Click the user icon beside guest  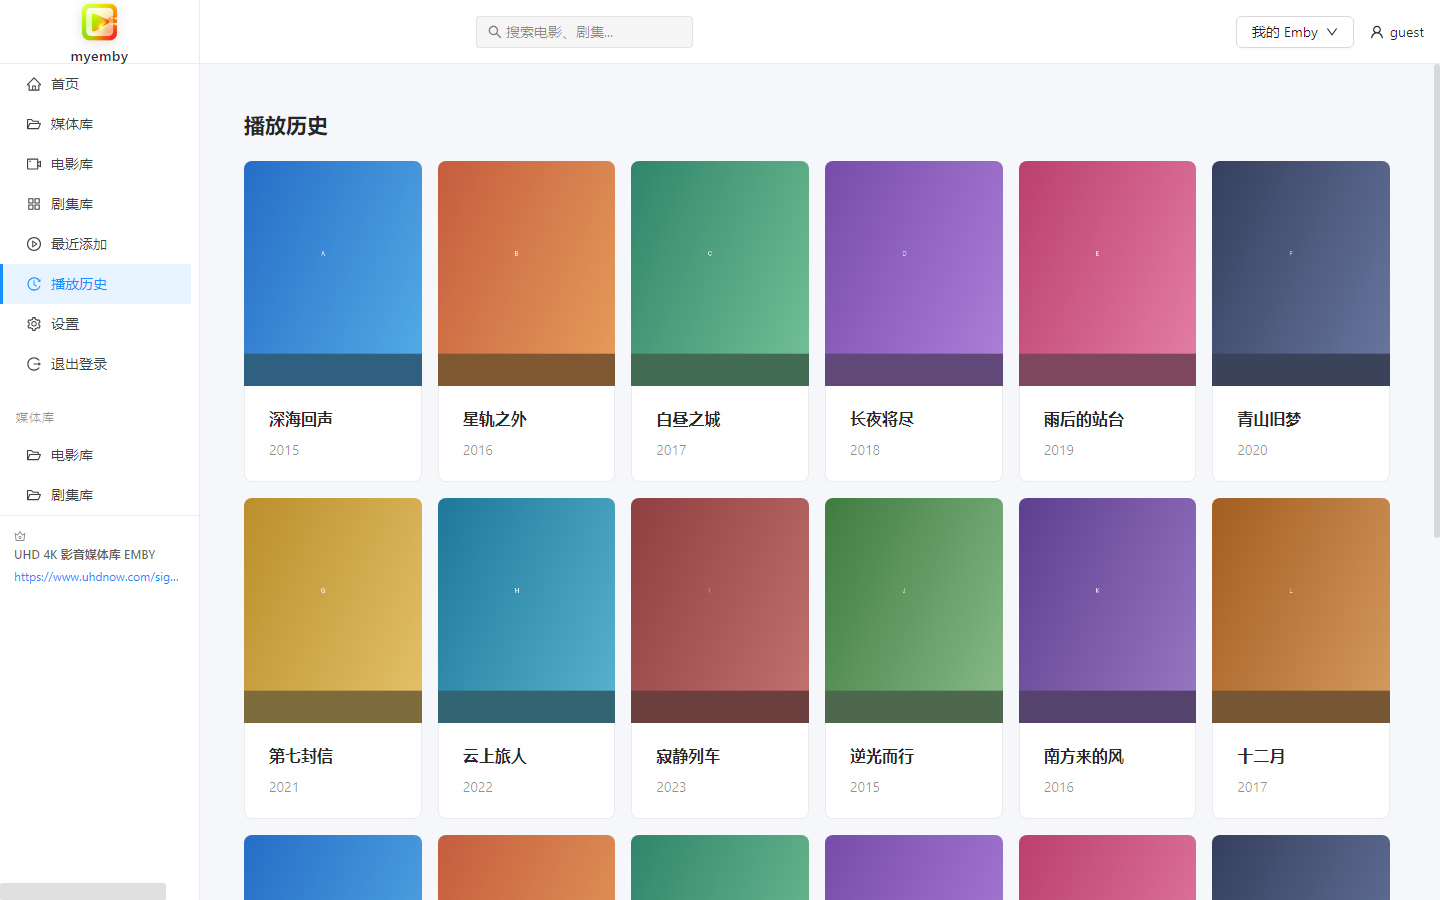click(x=1377, y=32)
